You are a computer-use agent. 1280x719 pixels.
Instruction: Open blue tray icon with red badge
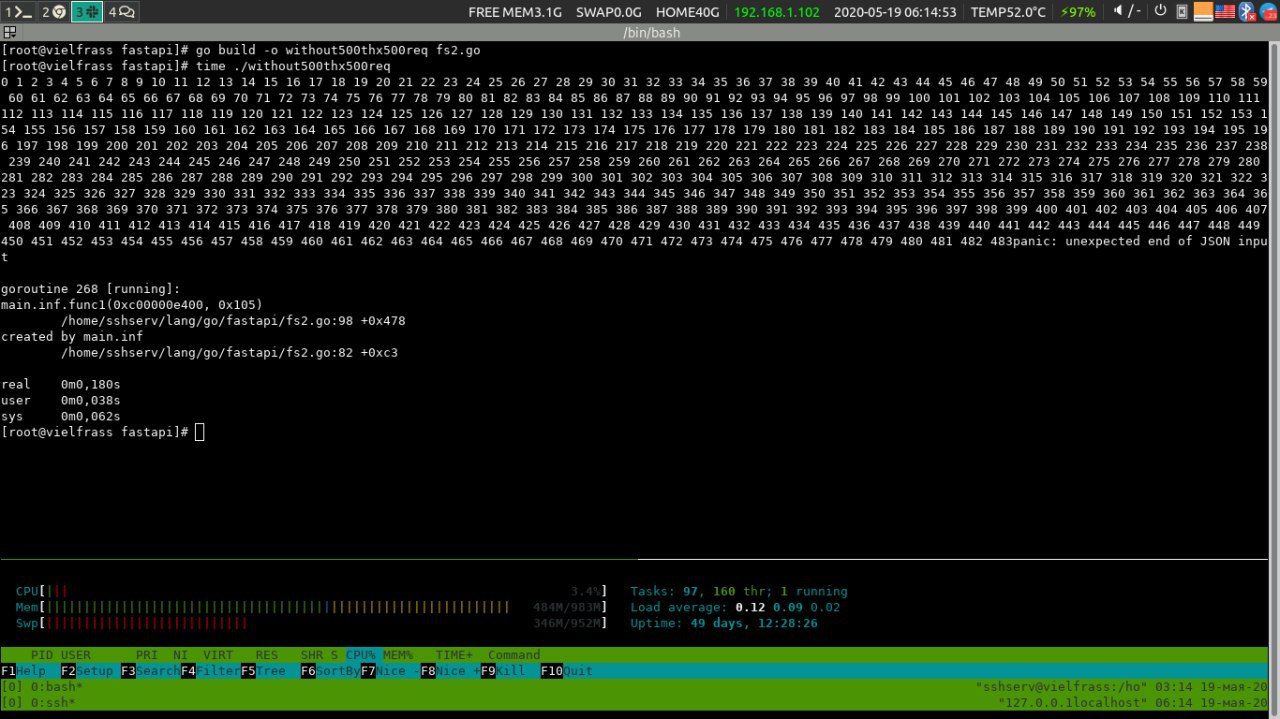coord(1268,12)
